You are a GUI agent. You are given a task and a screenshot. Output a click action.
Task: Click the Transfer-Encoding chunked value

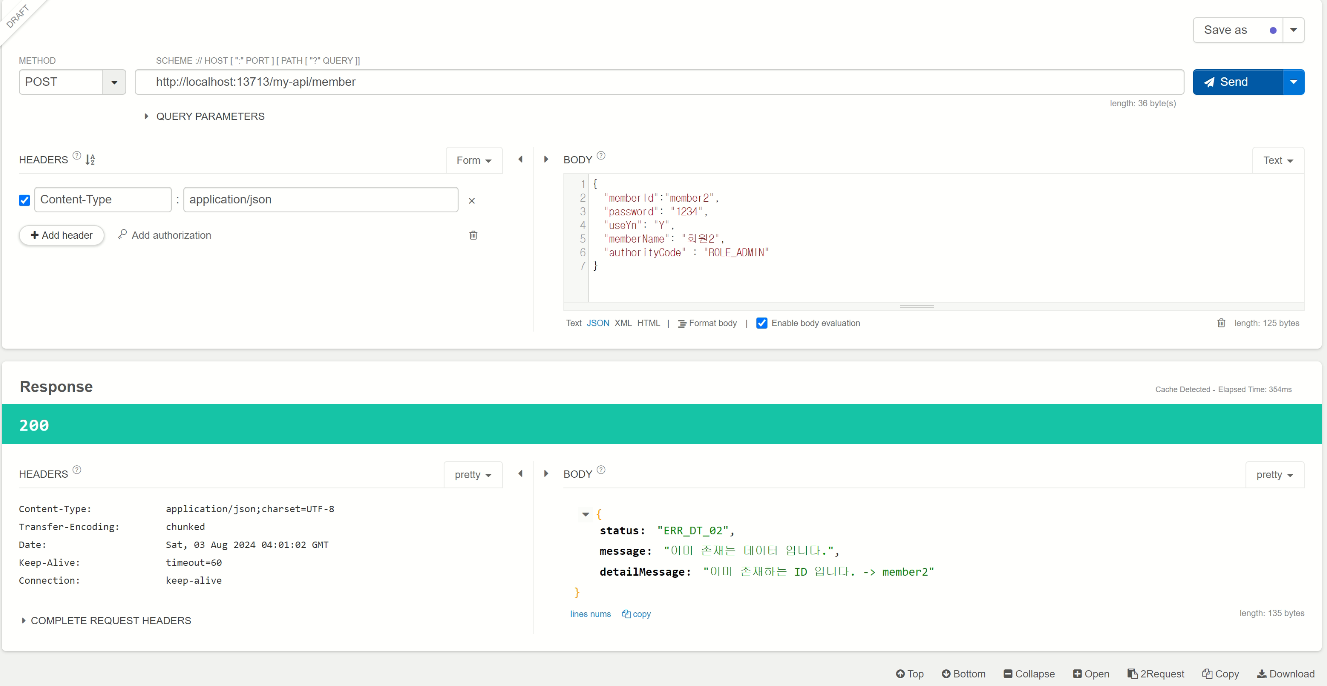pos(185,527)
